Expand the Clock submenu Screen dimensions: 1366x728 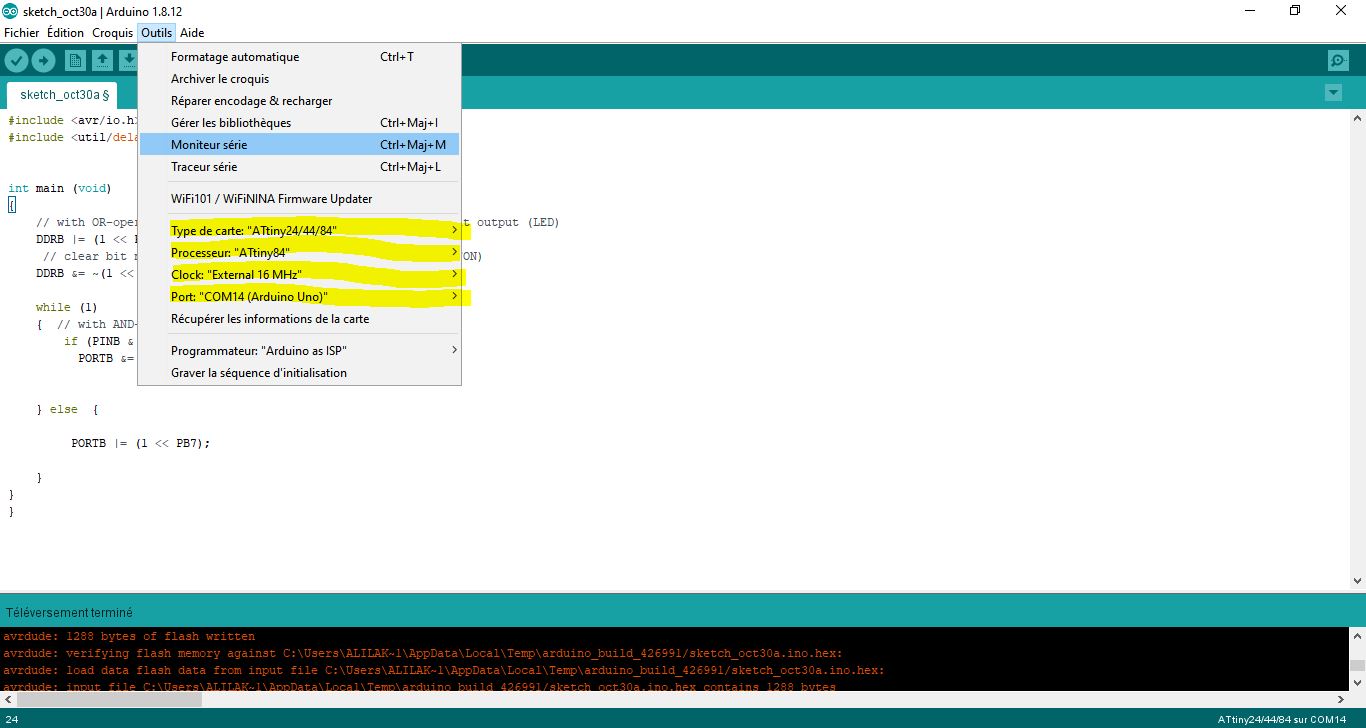(x=300, y=275)
